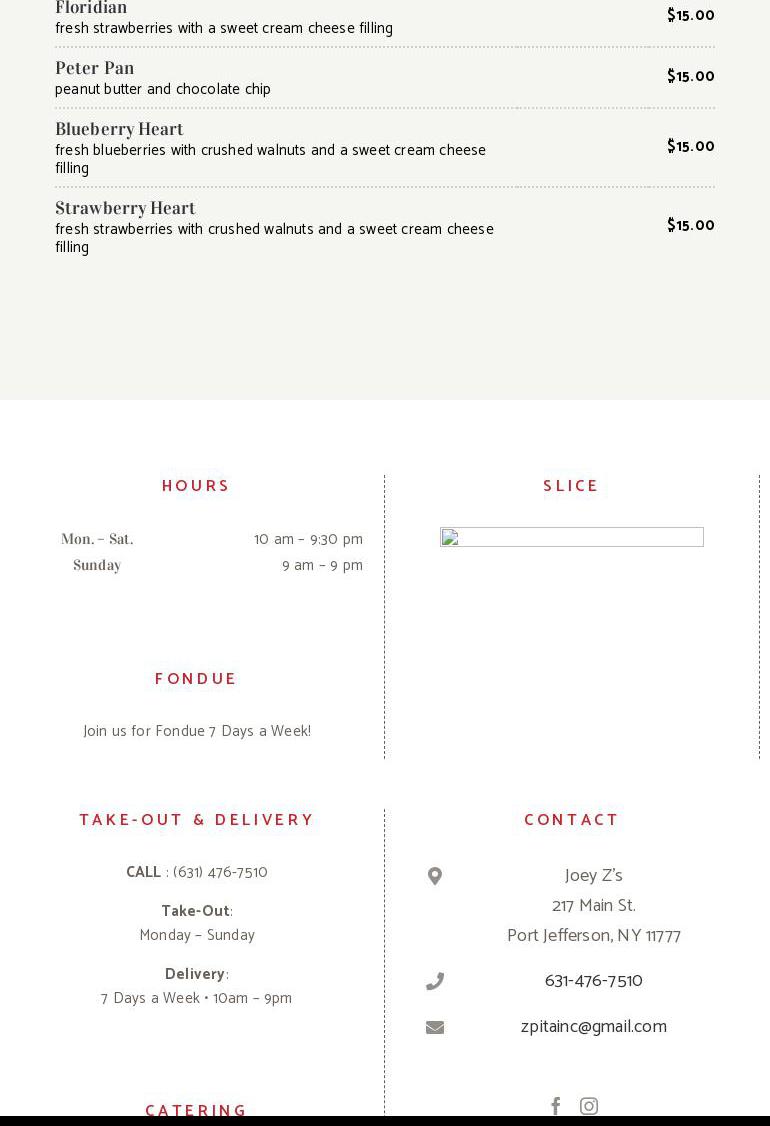Click the zpitainc@gmail.com email link
Image resolution: width=770 pixels, height=1126 pixels.
tap(593, 1027)
